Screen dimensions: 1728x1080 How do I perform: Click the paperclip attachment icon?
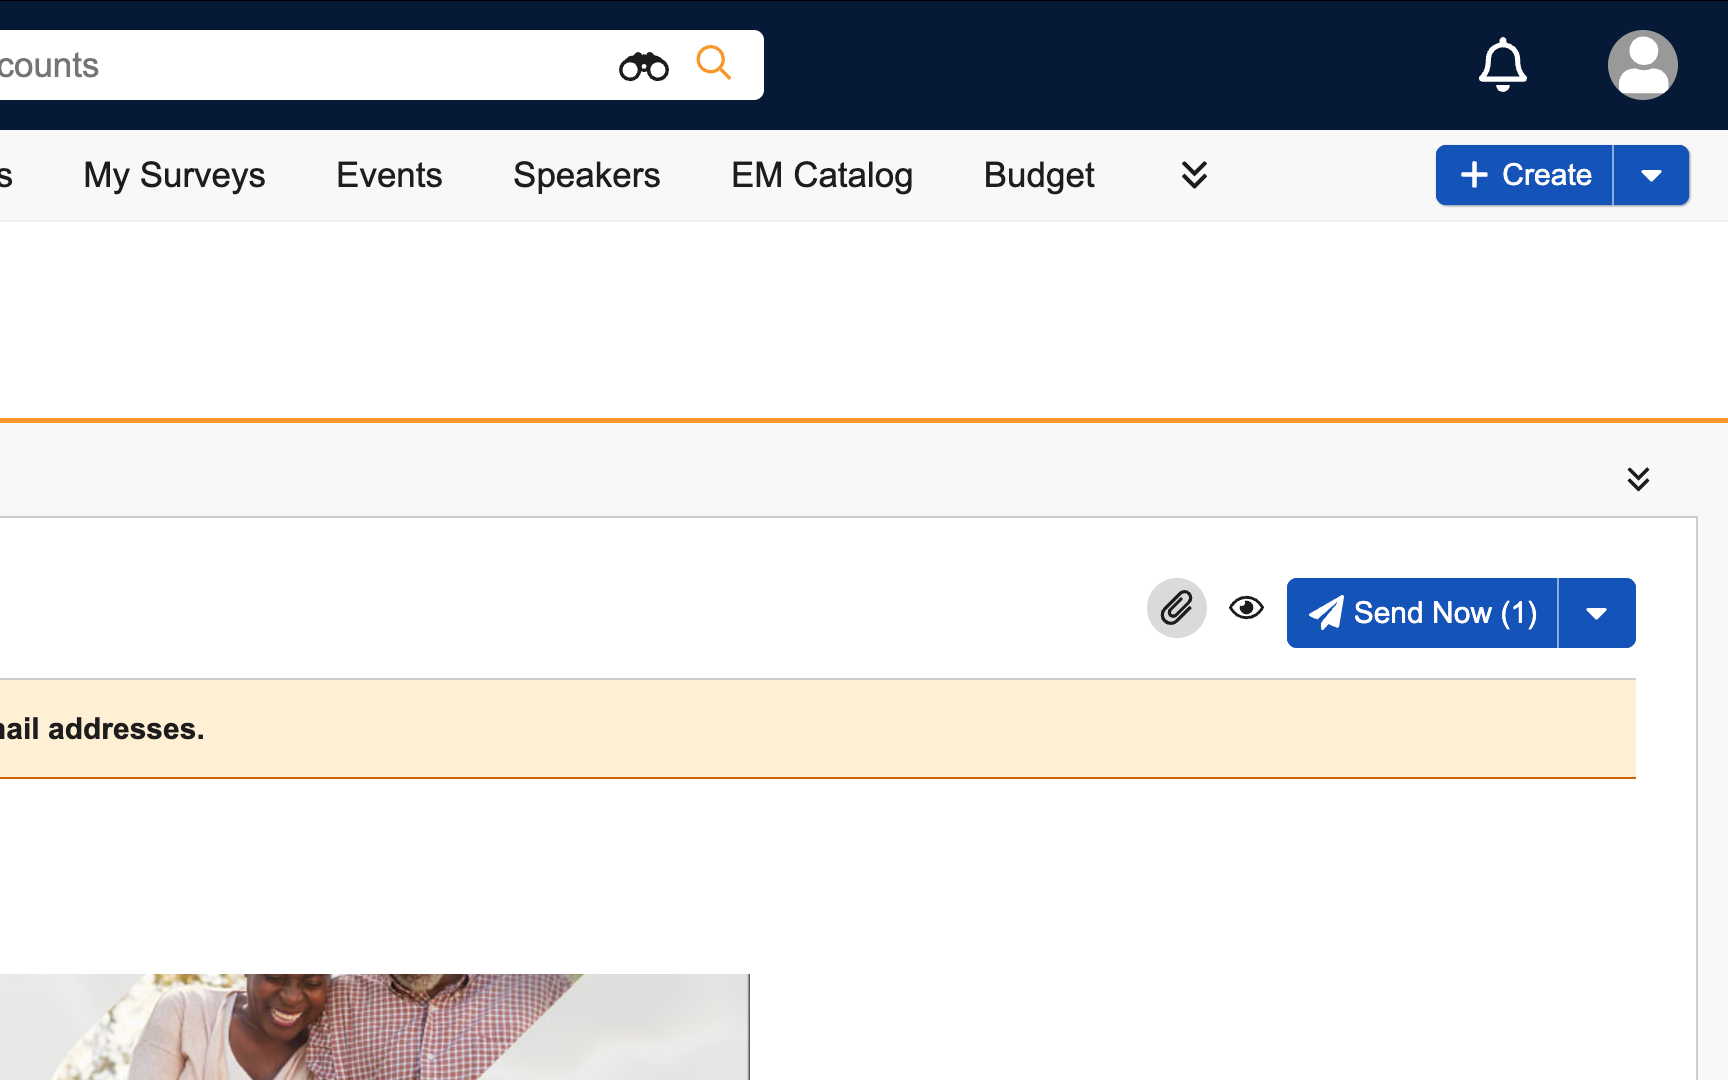1176,608
